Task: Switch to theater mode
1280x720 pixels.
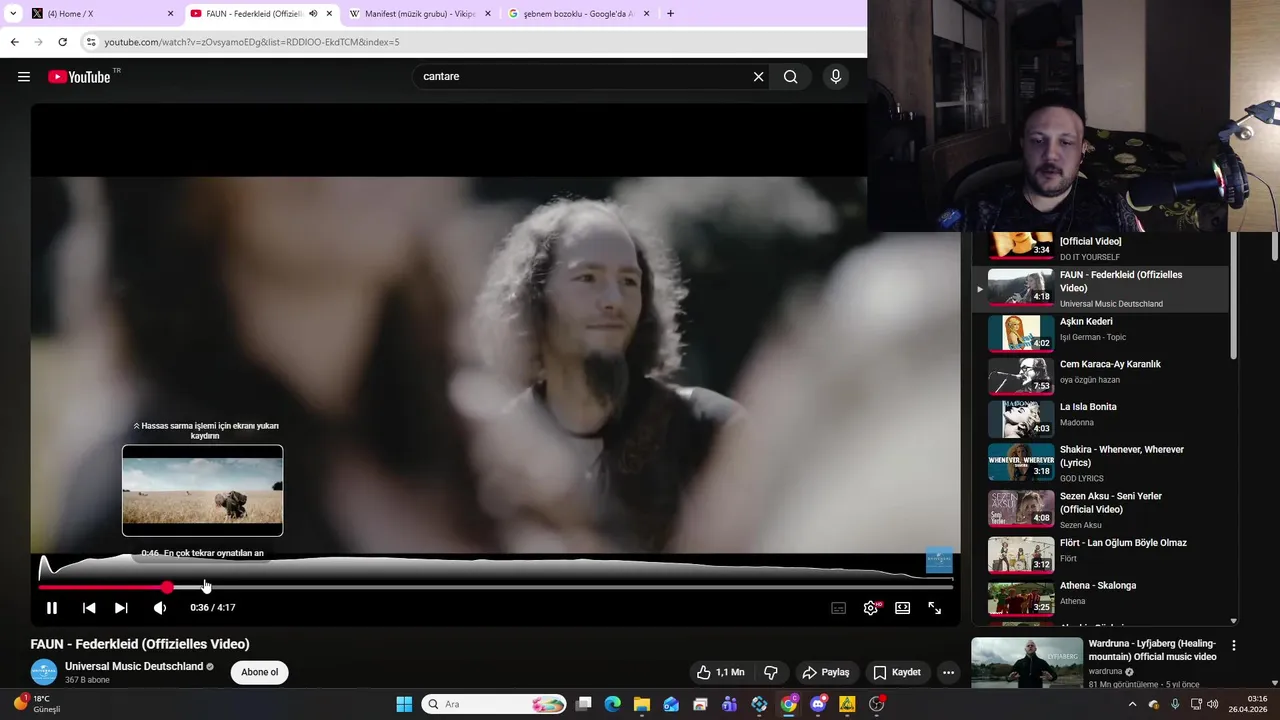Action: click(903, 607)
